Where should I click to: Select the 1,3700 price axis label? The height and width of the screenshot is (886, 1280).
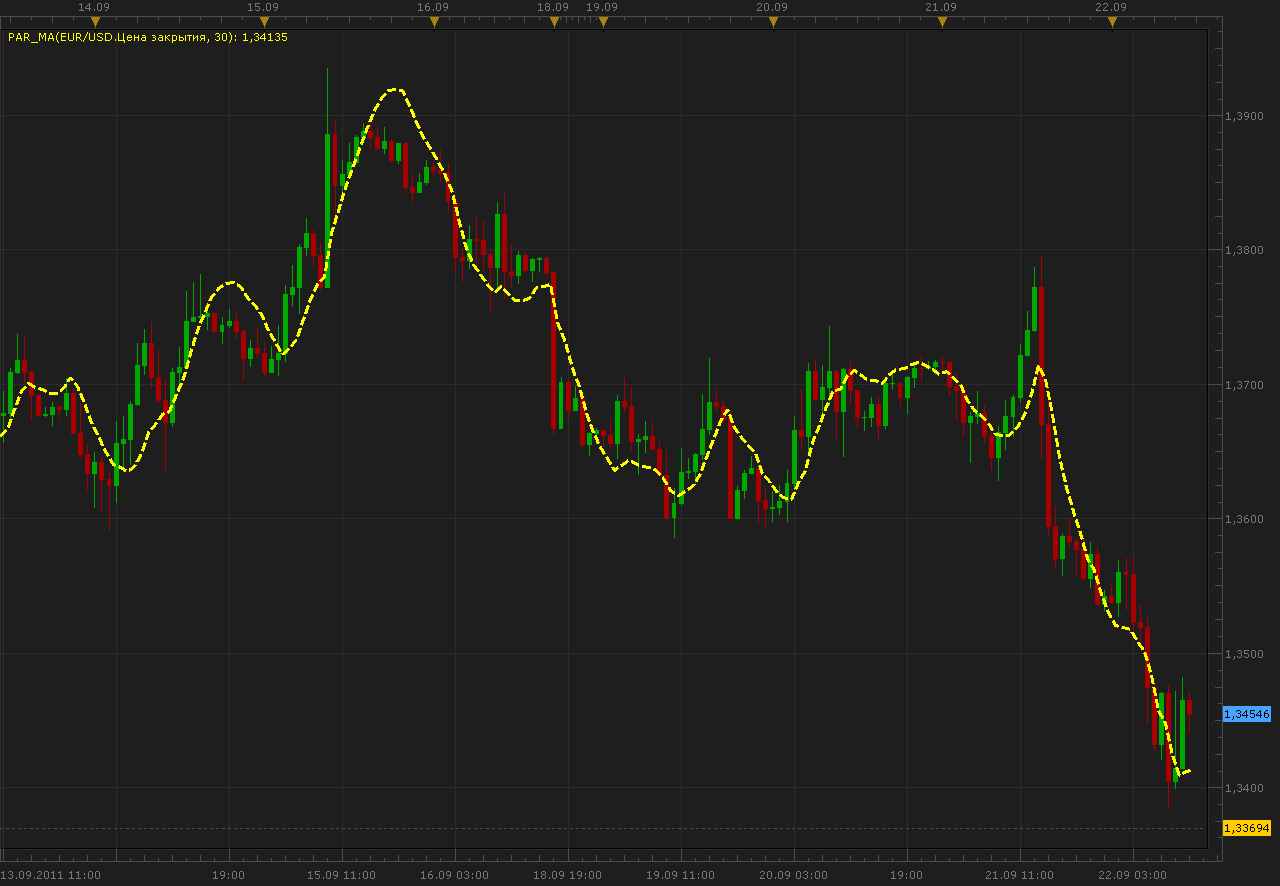(x=1244, y=385)
